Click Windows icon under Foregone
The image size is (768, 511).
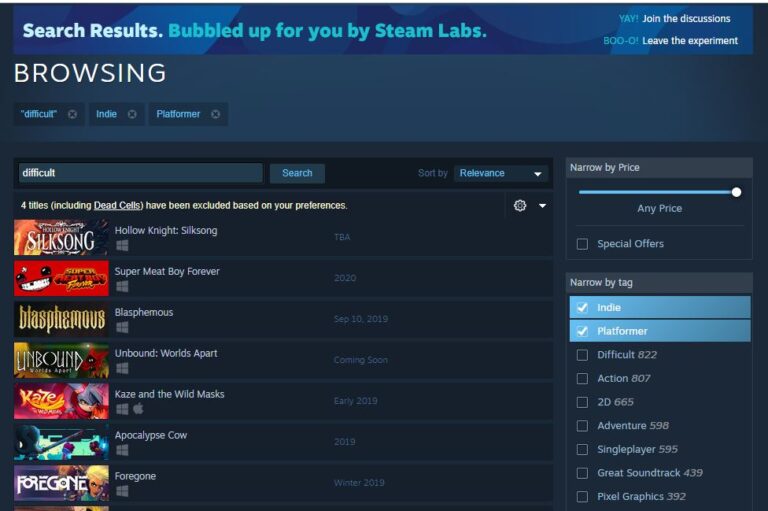pos(122,491)
